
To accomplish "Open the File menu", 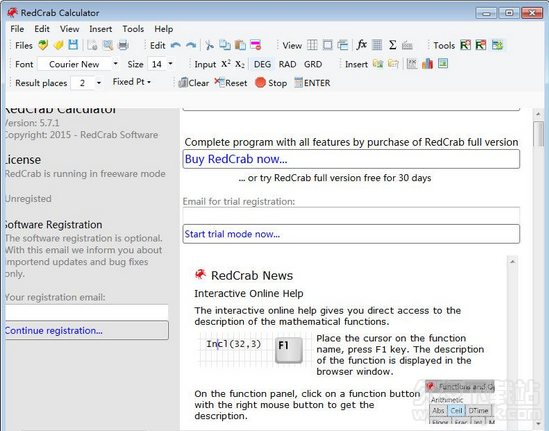I will [x=17, y=29].
